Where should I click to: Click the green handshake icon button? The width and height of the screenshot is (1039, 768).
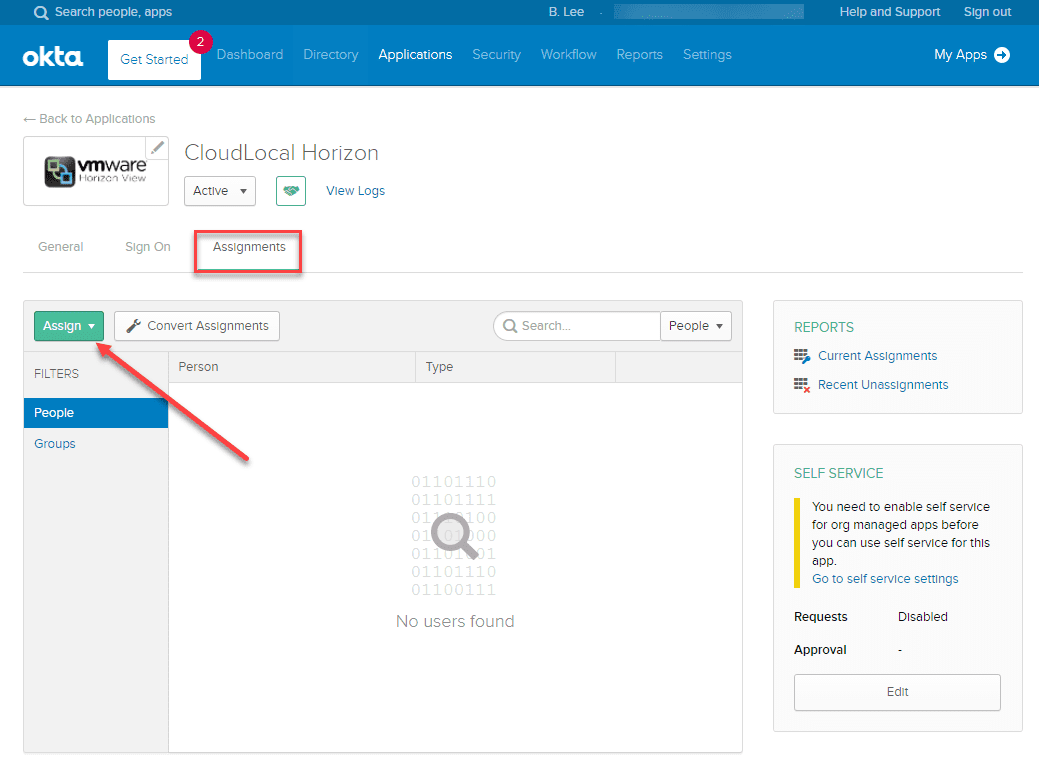point(291,191)
